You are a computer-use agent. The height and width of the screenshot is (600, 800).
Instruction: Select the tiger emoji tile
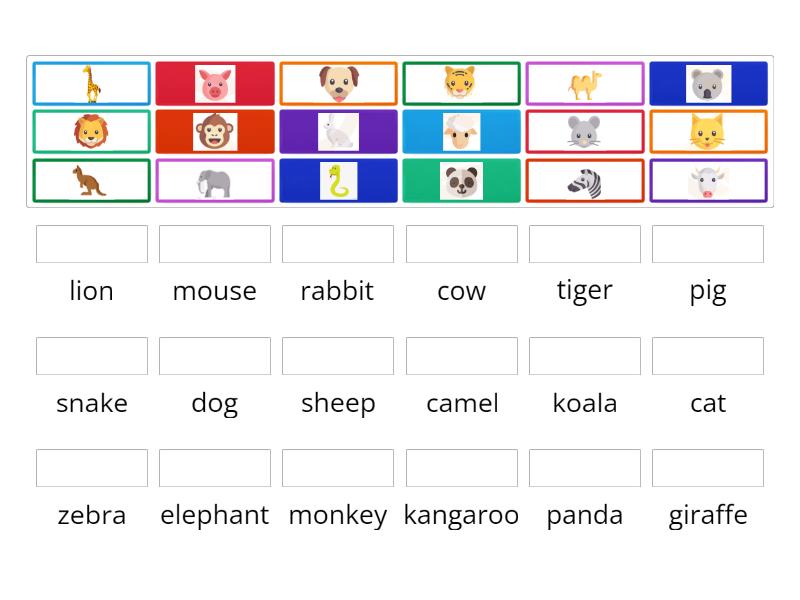click(x=461, y=83)
